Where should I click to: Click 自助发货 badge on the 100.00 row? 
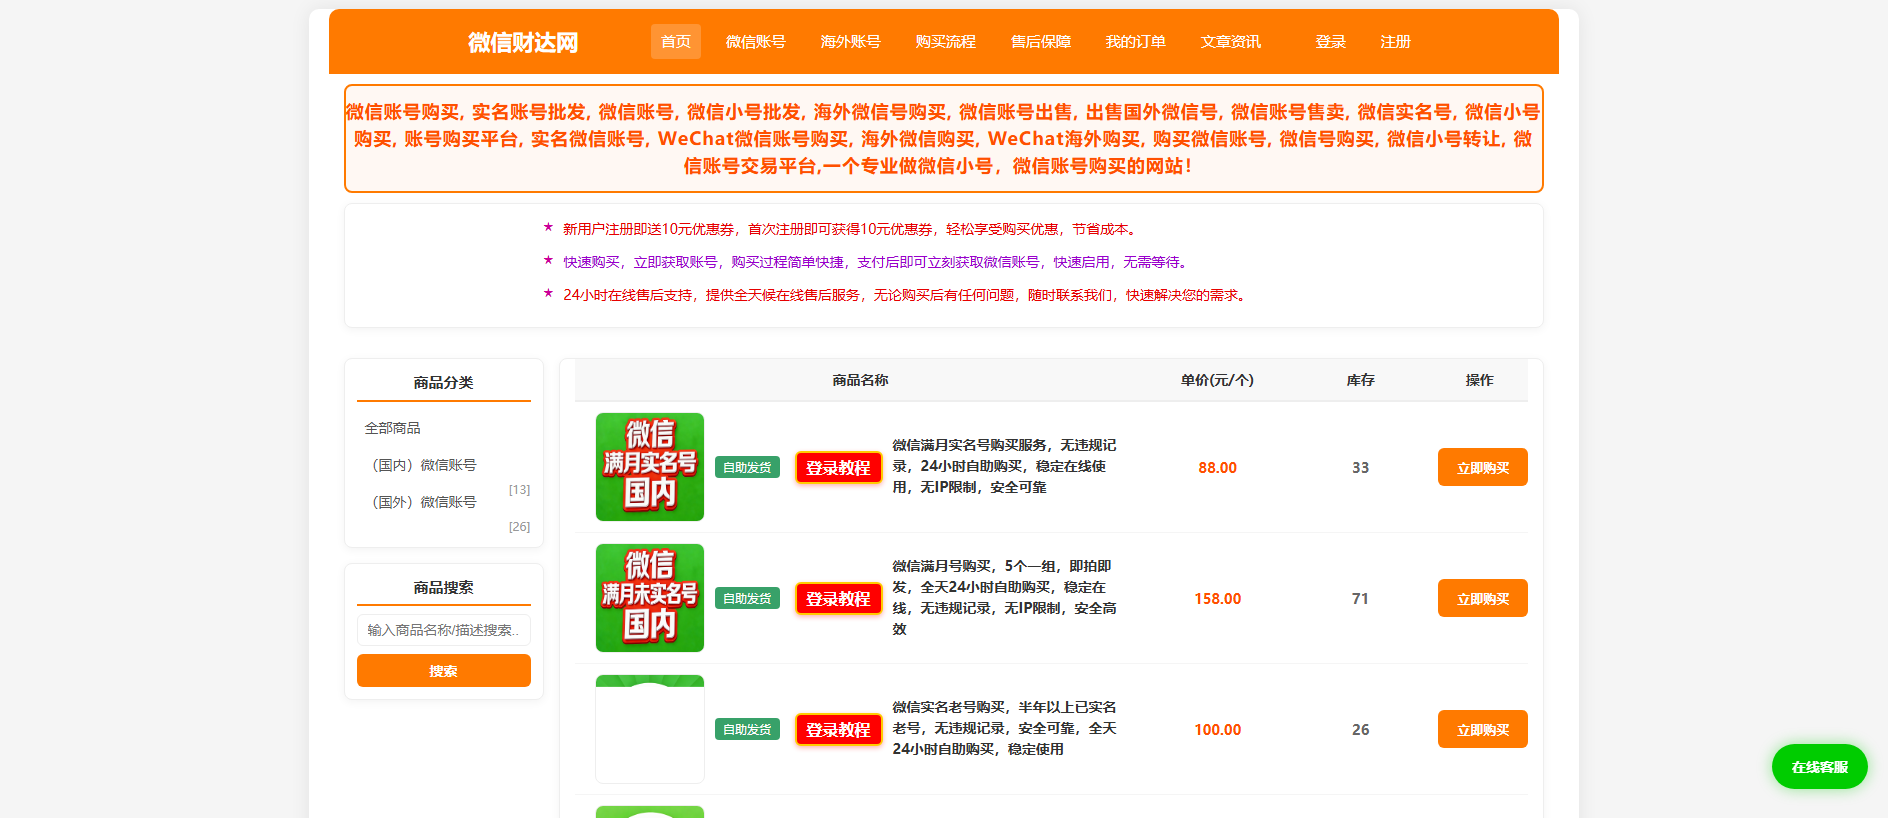(x=747, y=730)
